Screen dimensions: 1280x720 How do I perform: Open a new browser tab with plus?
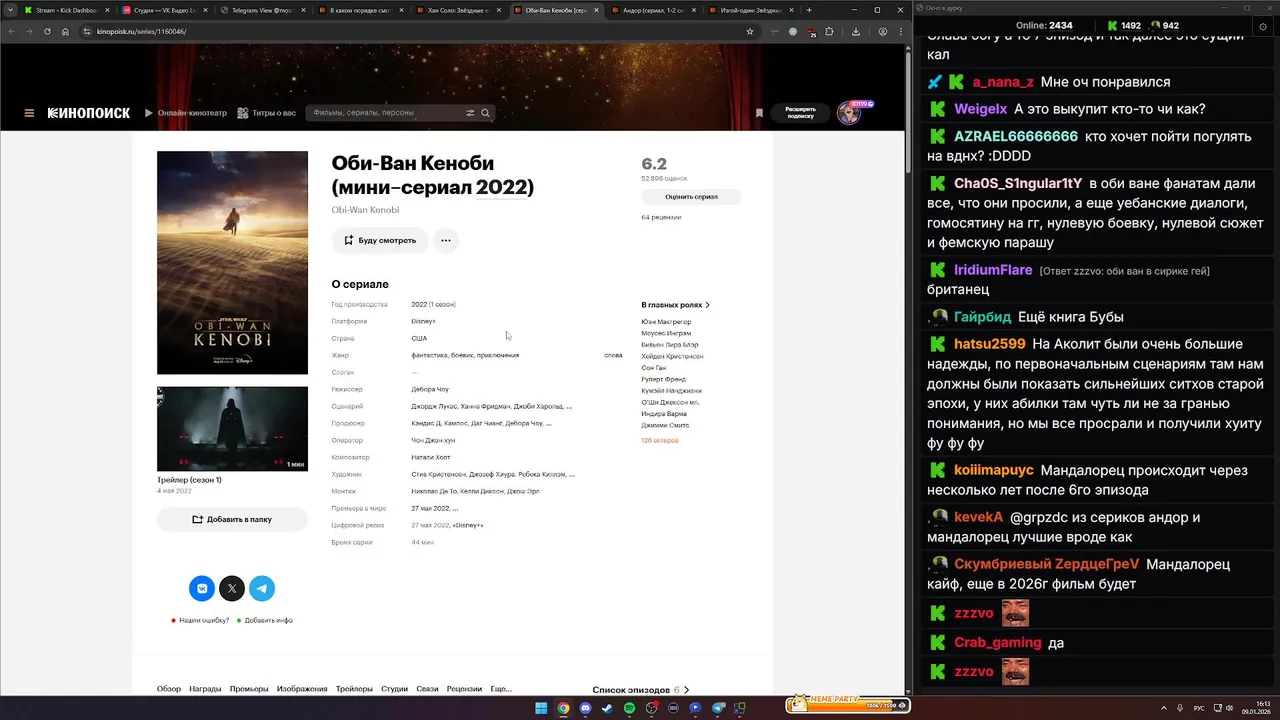click(809, 10)
